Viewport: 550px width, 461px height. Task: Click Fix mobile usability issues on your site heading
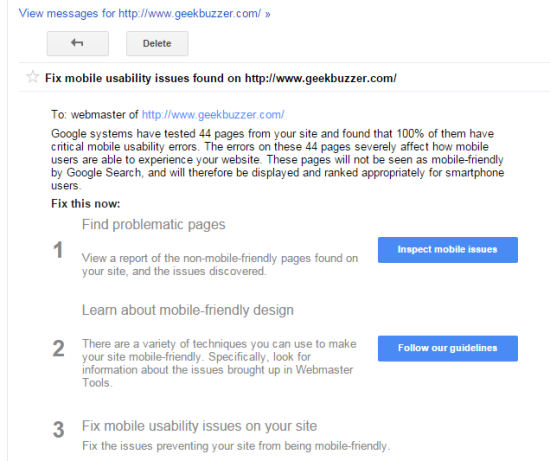[199, 426]
